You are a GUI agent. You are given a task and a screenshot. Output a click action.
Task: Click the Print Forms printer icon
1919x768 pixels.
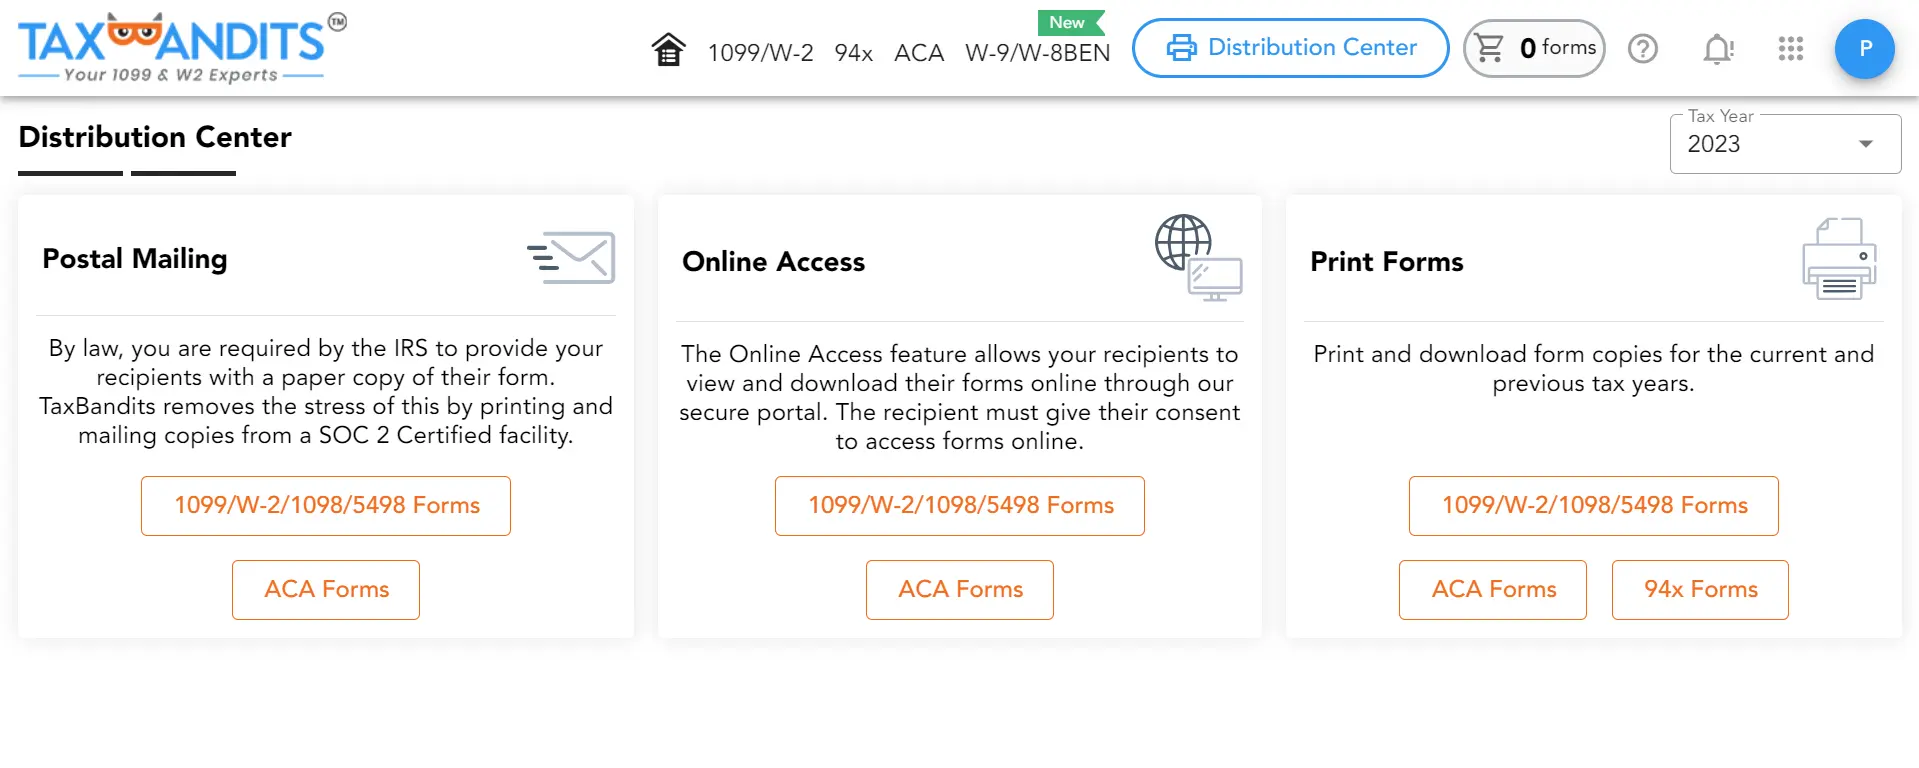click(1838, 258)
